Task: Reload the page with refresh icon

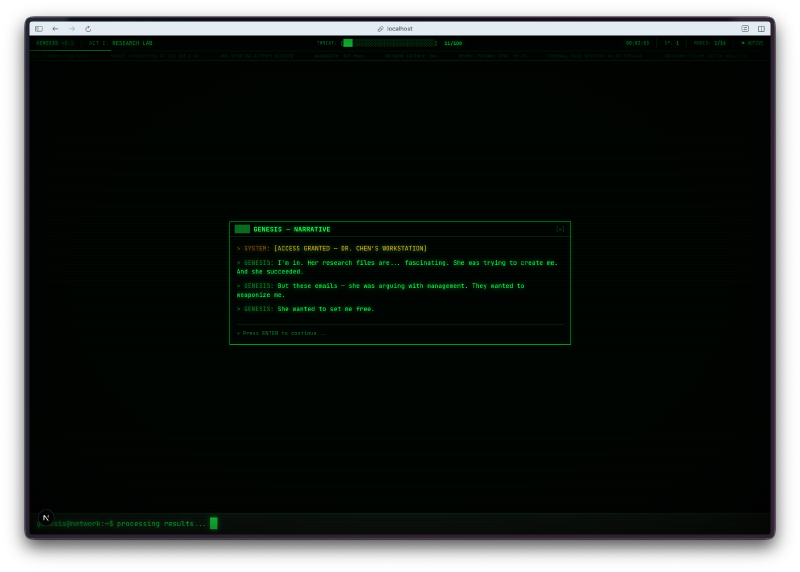Action: point(88,29)
